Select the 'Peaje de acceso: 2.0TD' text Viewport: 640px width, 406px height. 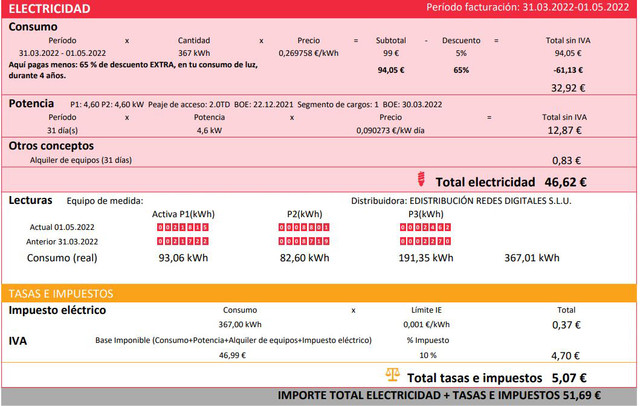click(189, 104)
